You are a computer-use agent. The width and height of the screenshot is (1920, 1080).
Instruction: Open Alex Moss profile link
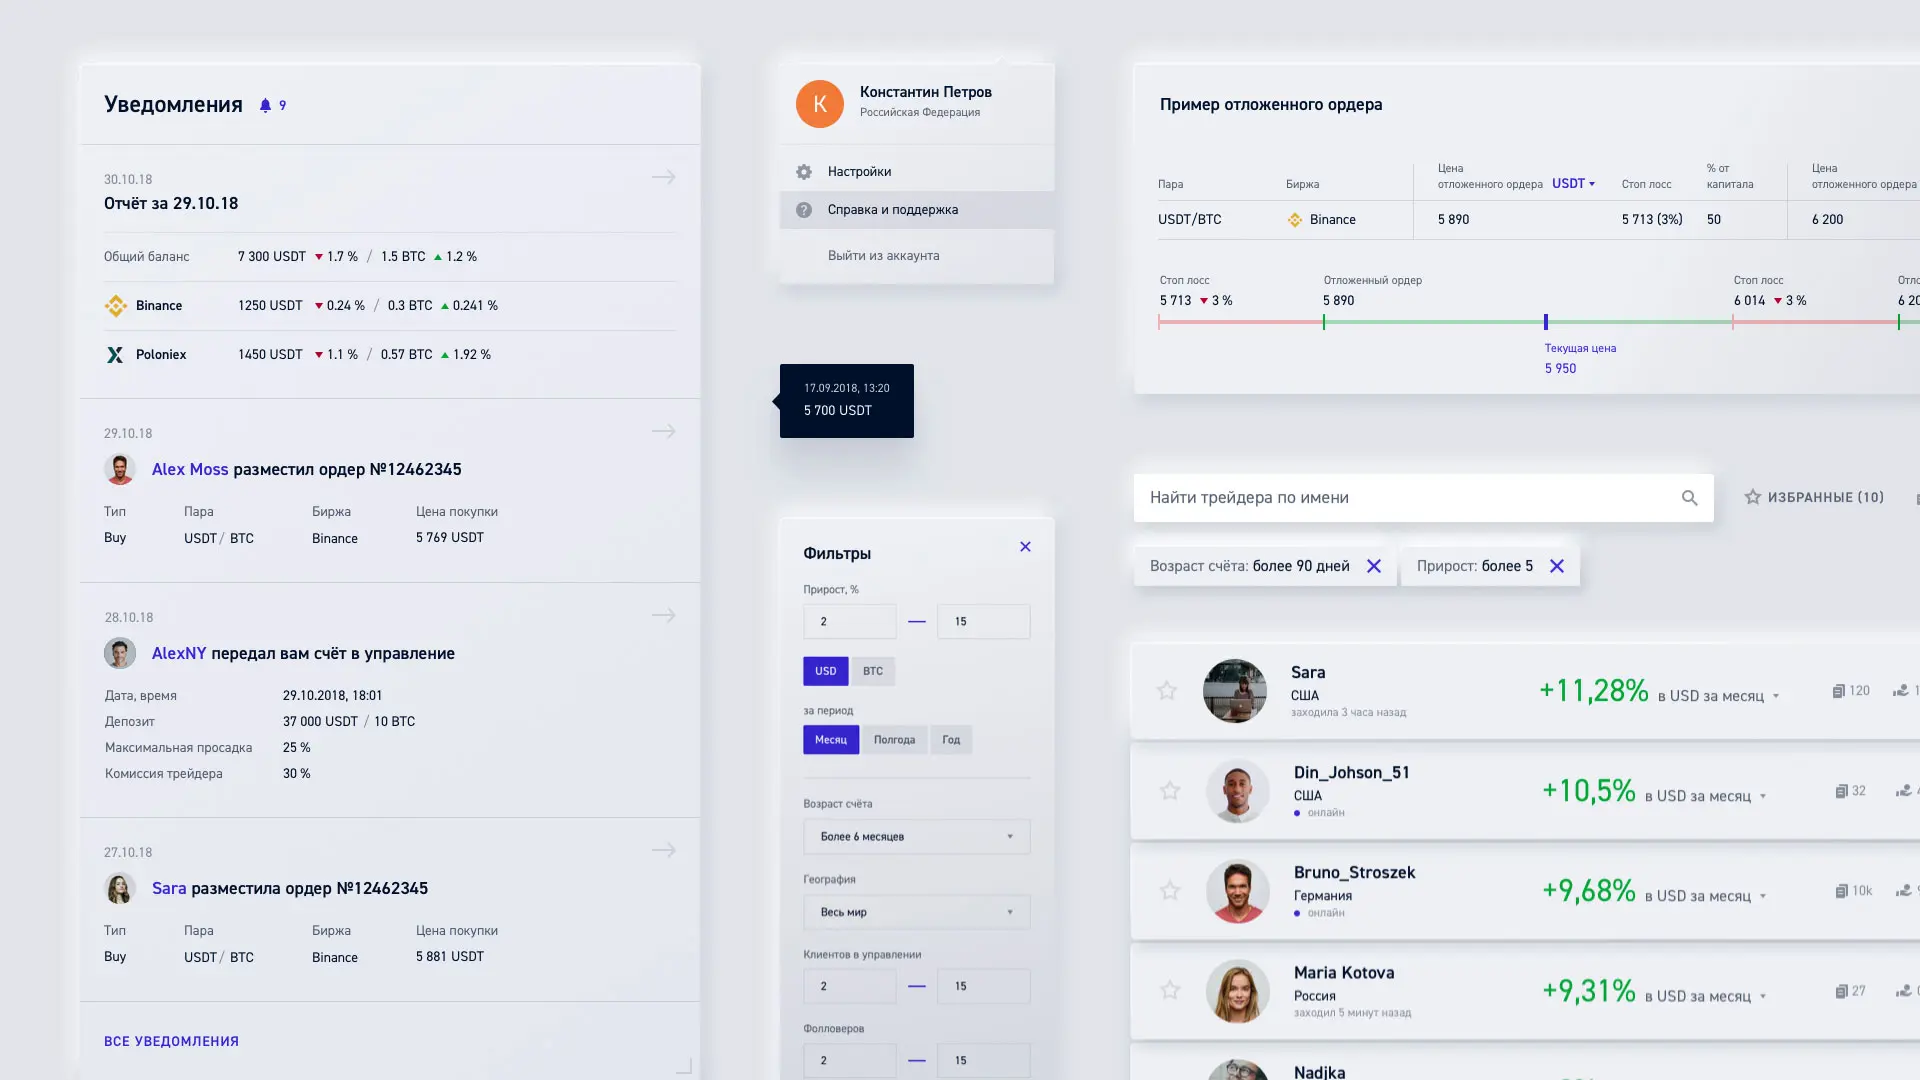(190, 469)
